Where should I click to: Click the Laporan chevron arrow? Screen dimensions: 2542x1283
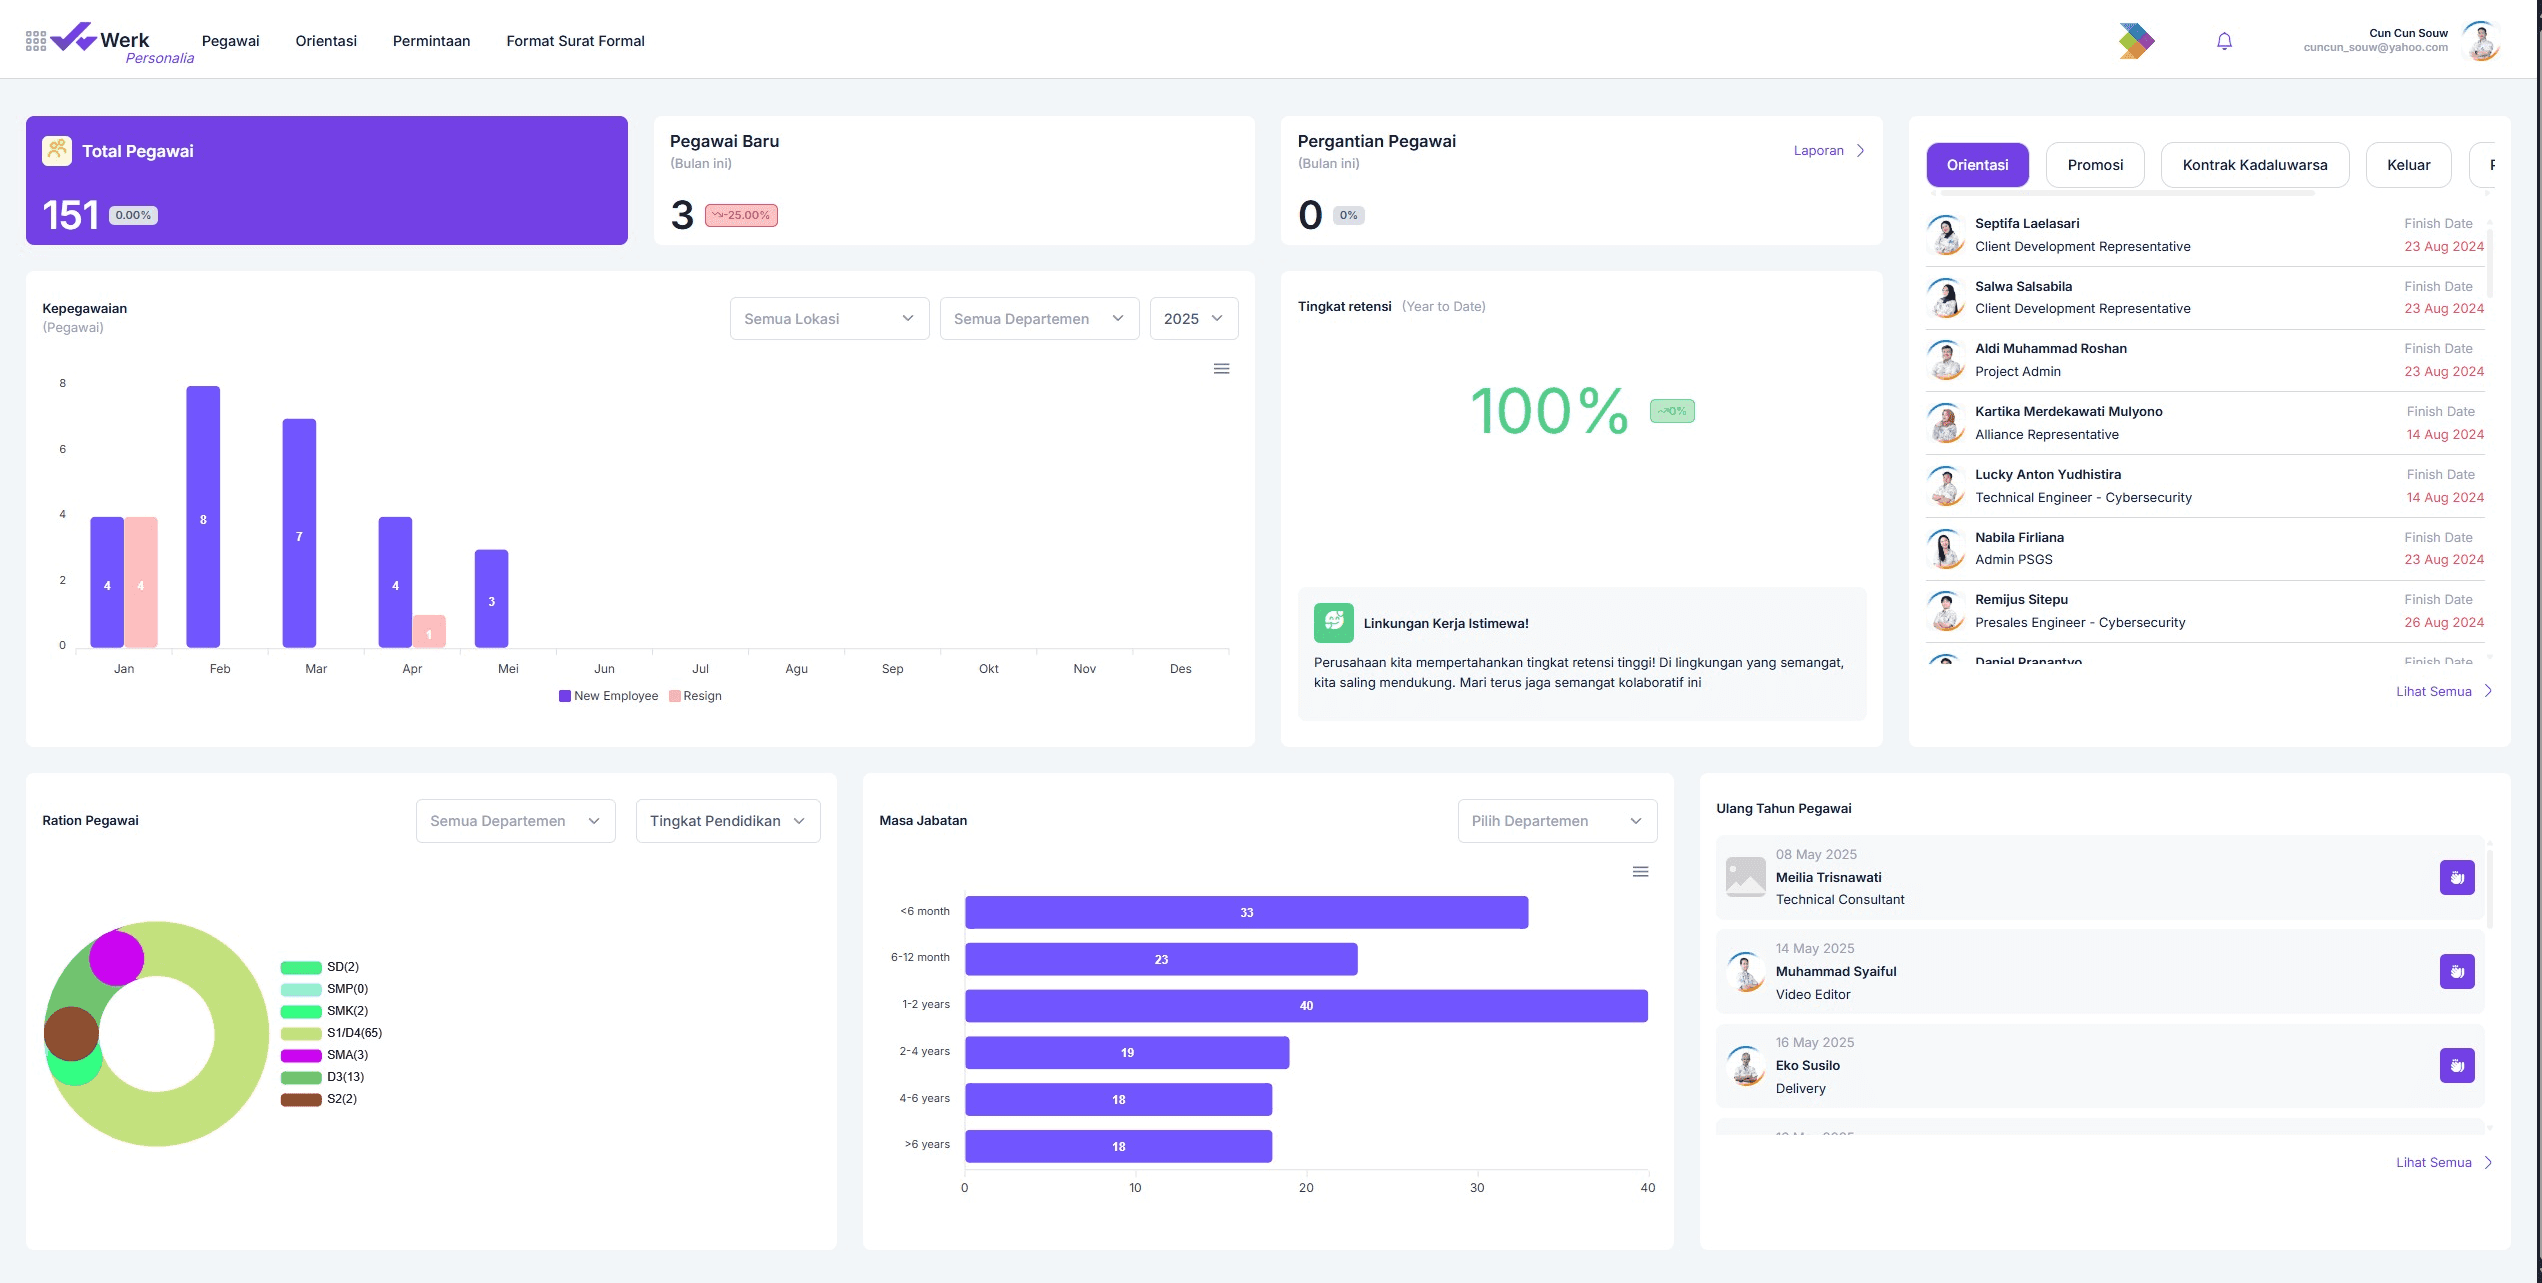tap(1860, 151)
